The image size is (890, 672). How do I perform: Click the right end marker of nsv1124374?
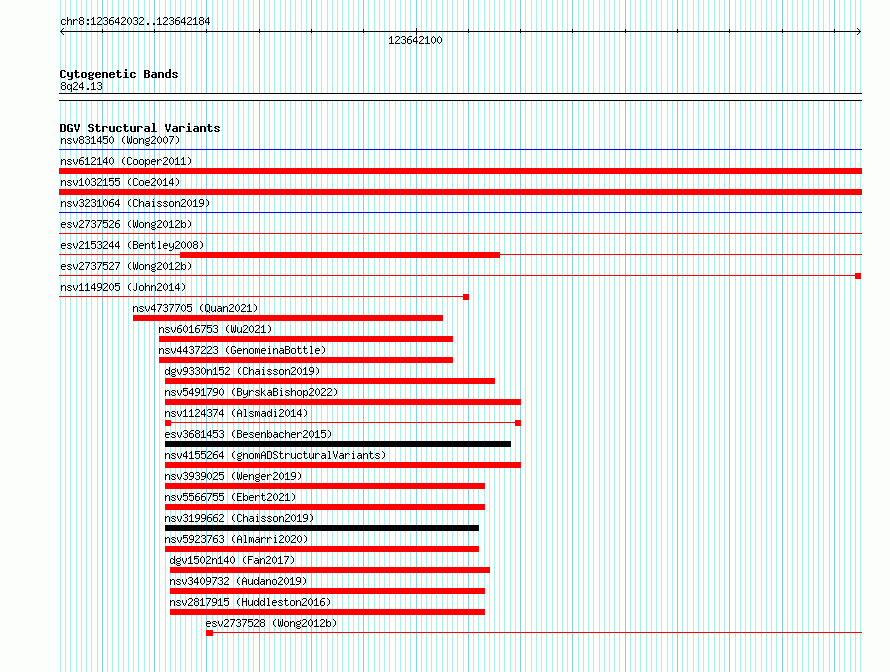tap(518, 423)
